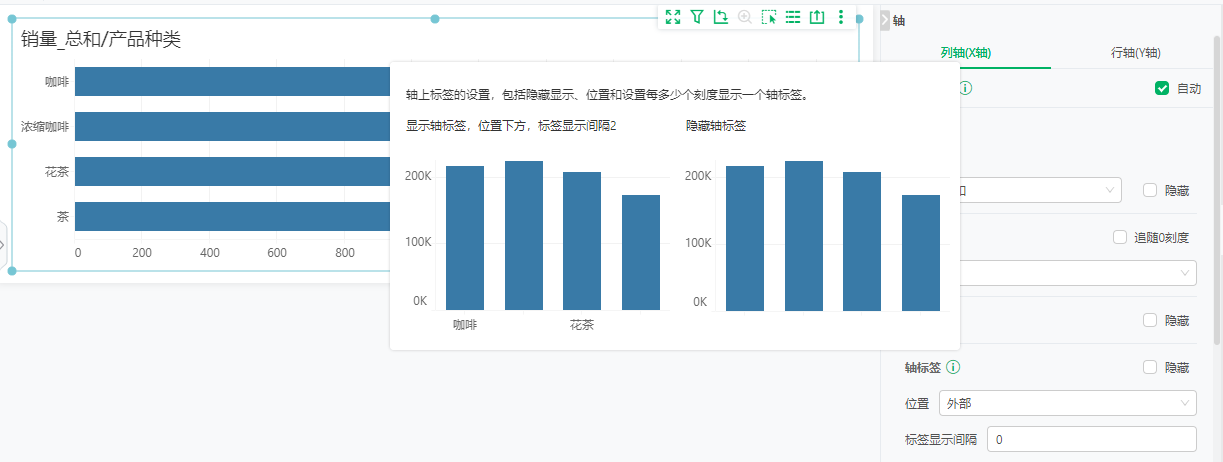Enable the 追随0刻度 checkbox
1223x462 pixels.
tap(1120, 237)
